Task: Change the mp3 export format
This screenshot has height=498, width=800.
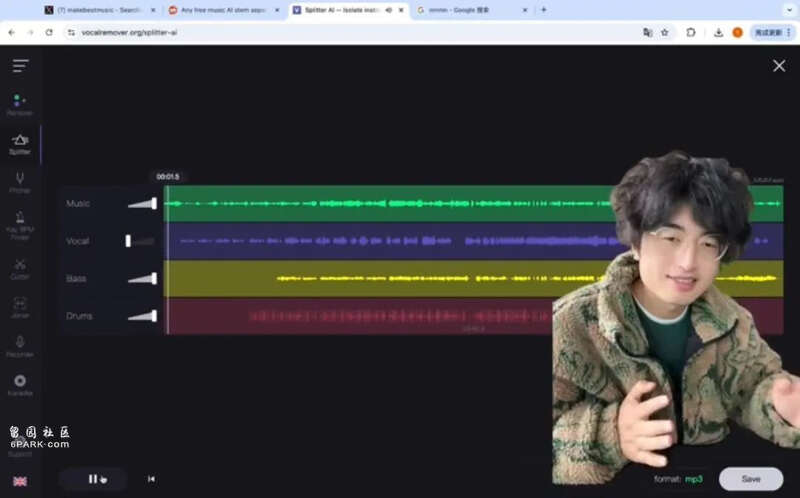Action: point(693,479)
